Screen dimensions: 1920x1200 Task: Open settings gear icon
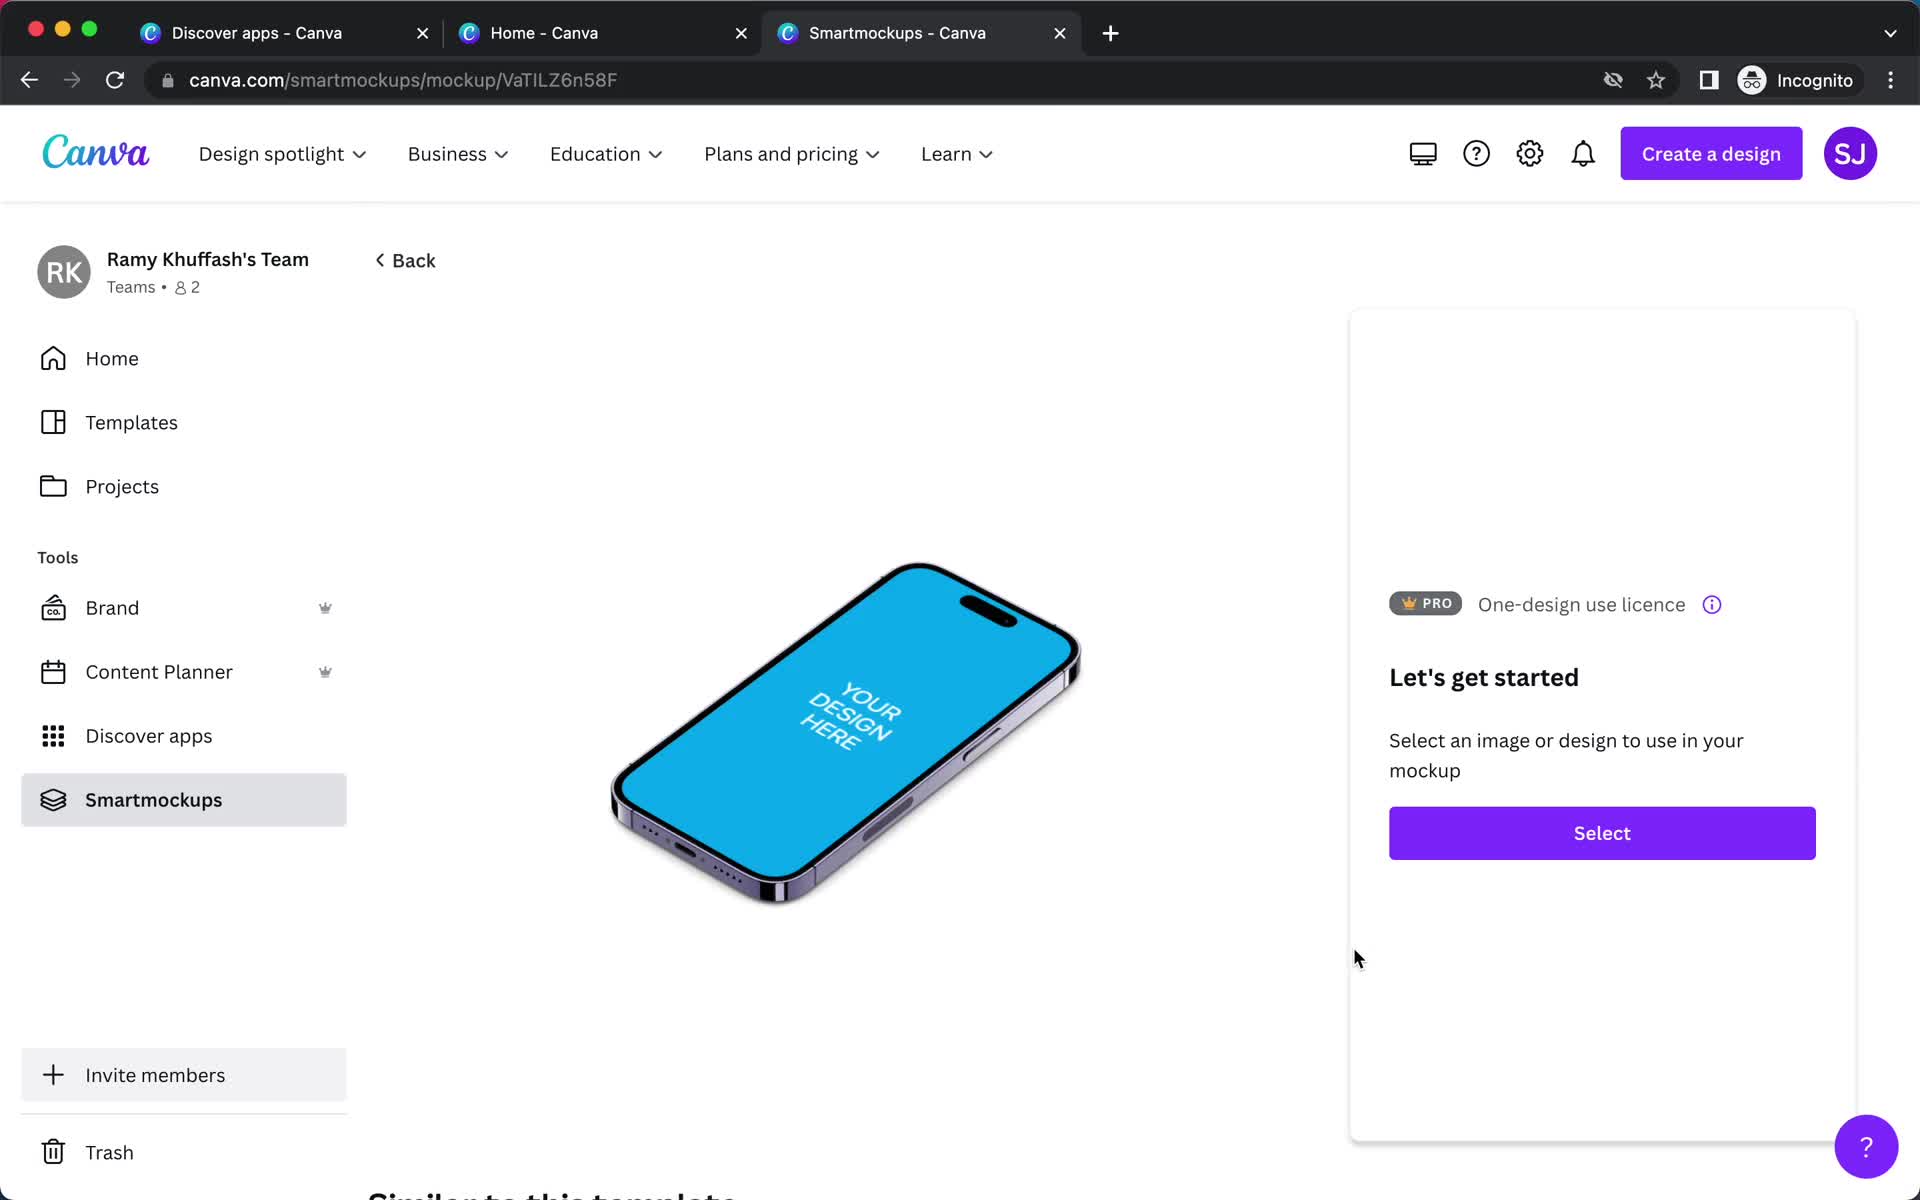[x=1530, y=154]
